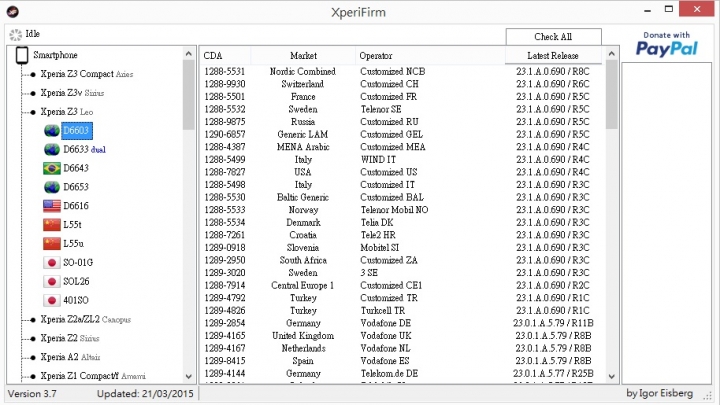Expand Xperia Z2a/ZL2 Canopus node

(x=33, y=320)
